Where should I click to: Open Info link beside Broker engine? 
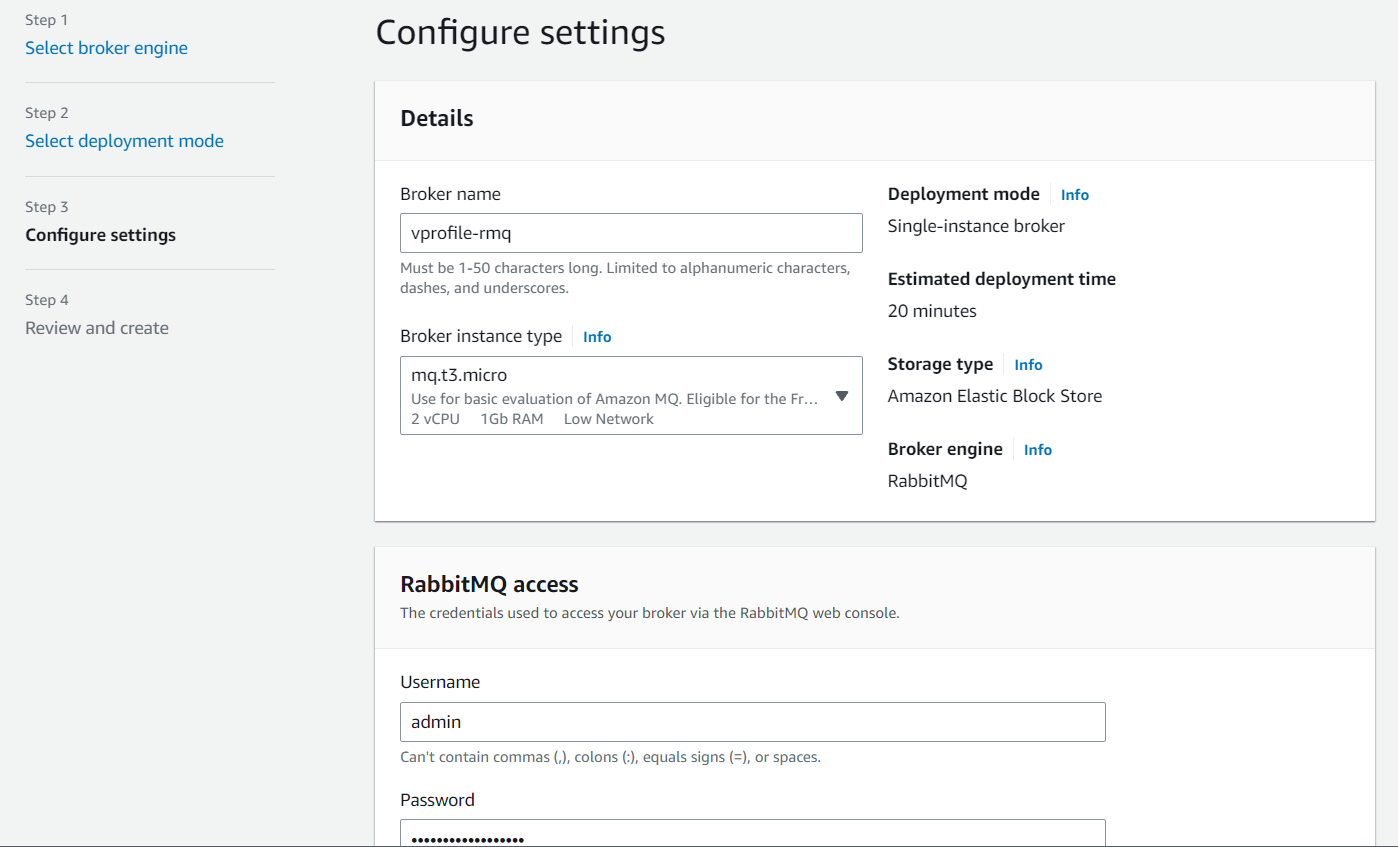[x=1037, y=449]
